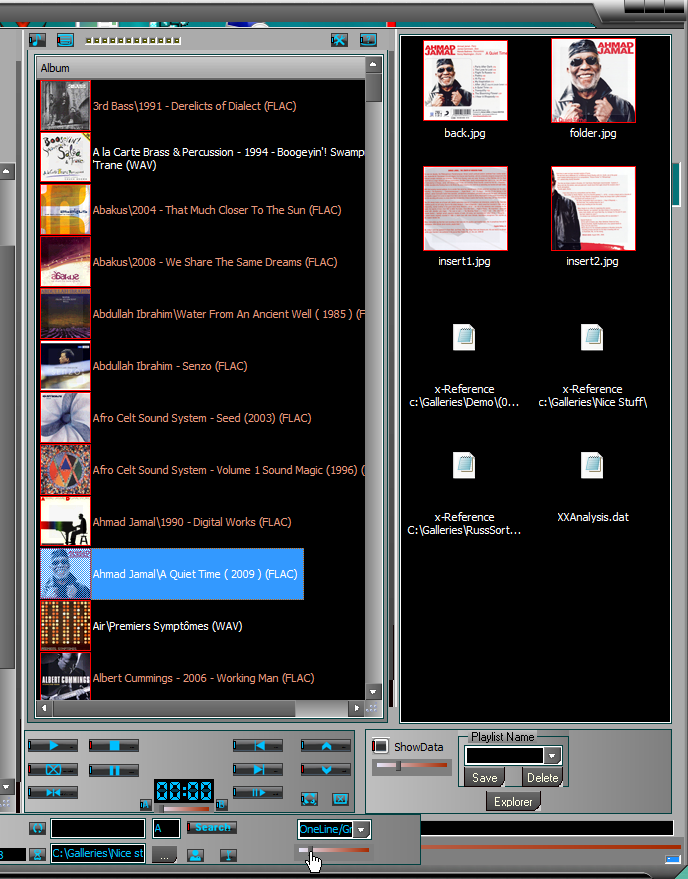Click the album list scroll-up arrow

coord(373,64)
